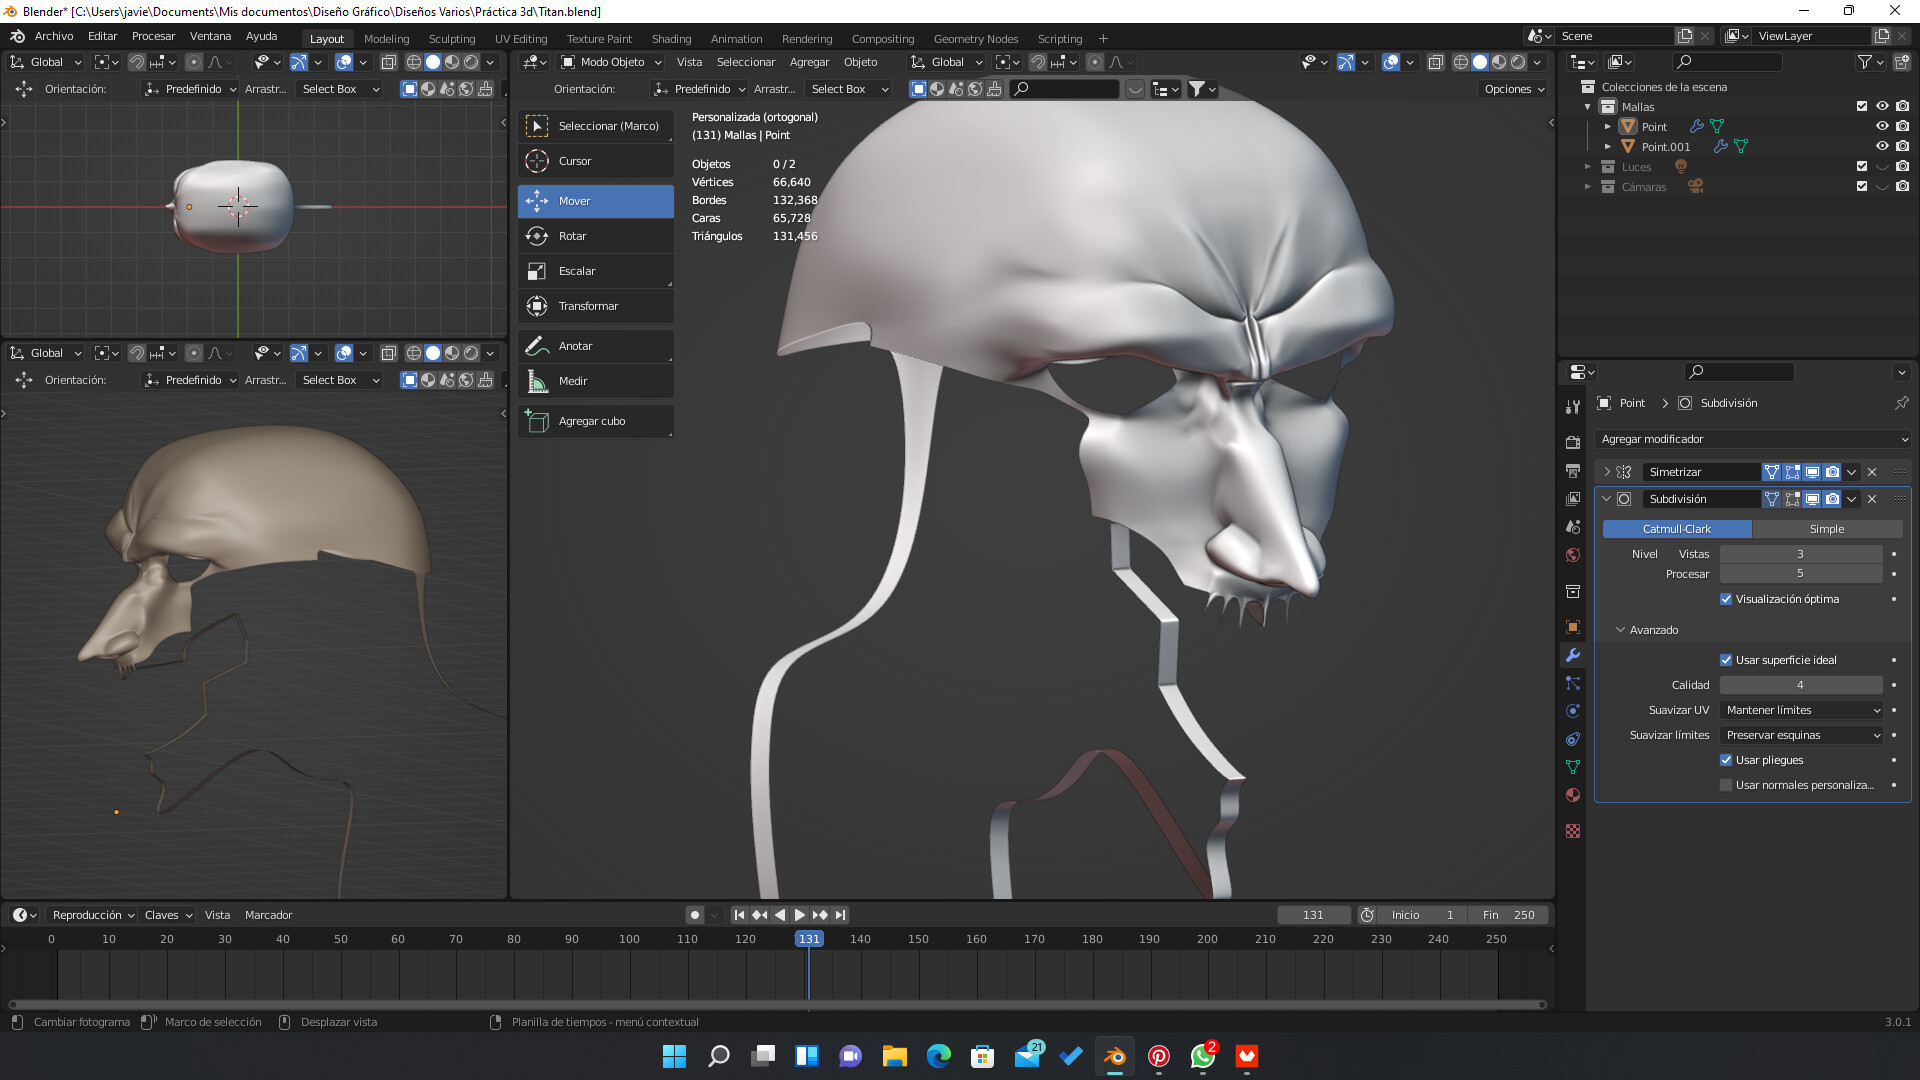Viewport: 1920px width, 1080px height.
Task: Open the Agregar modificador dropdown
Action: click(x=1754, y=439)
